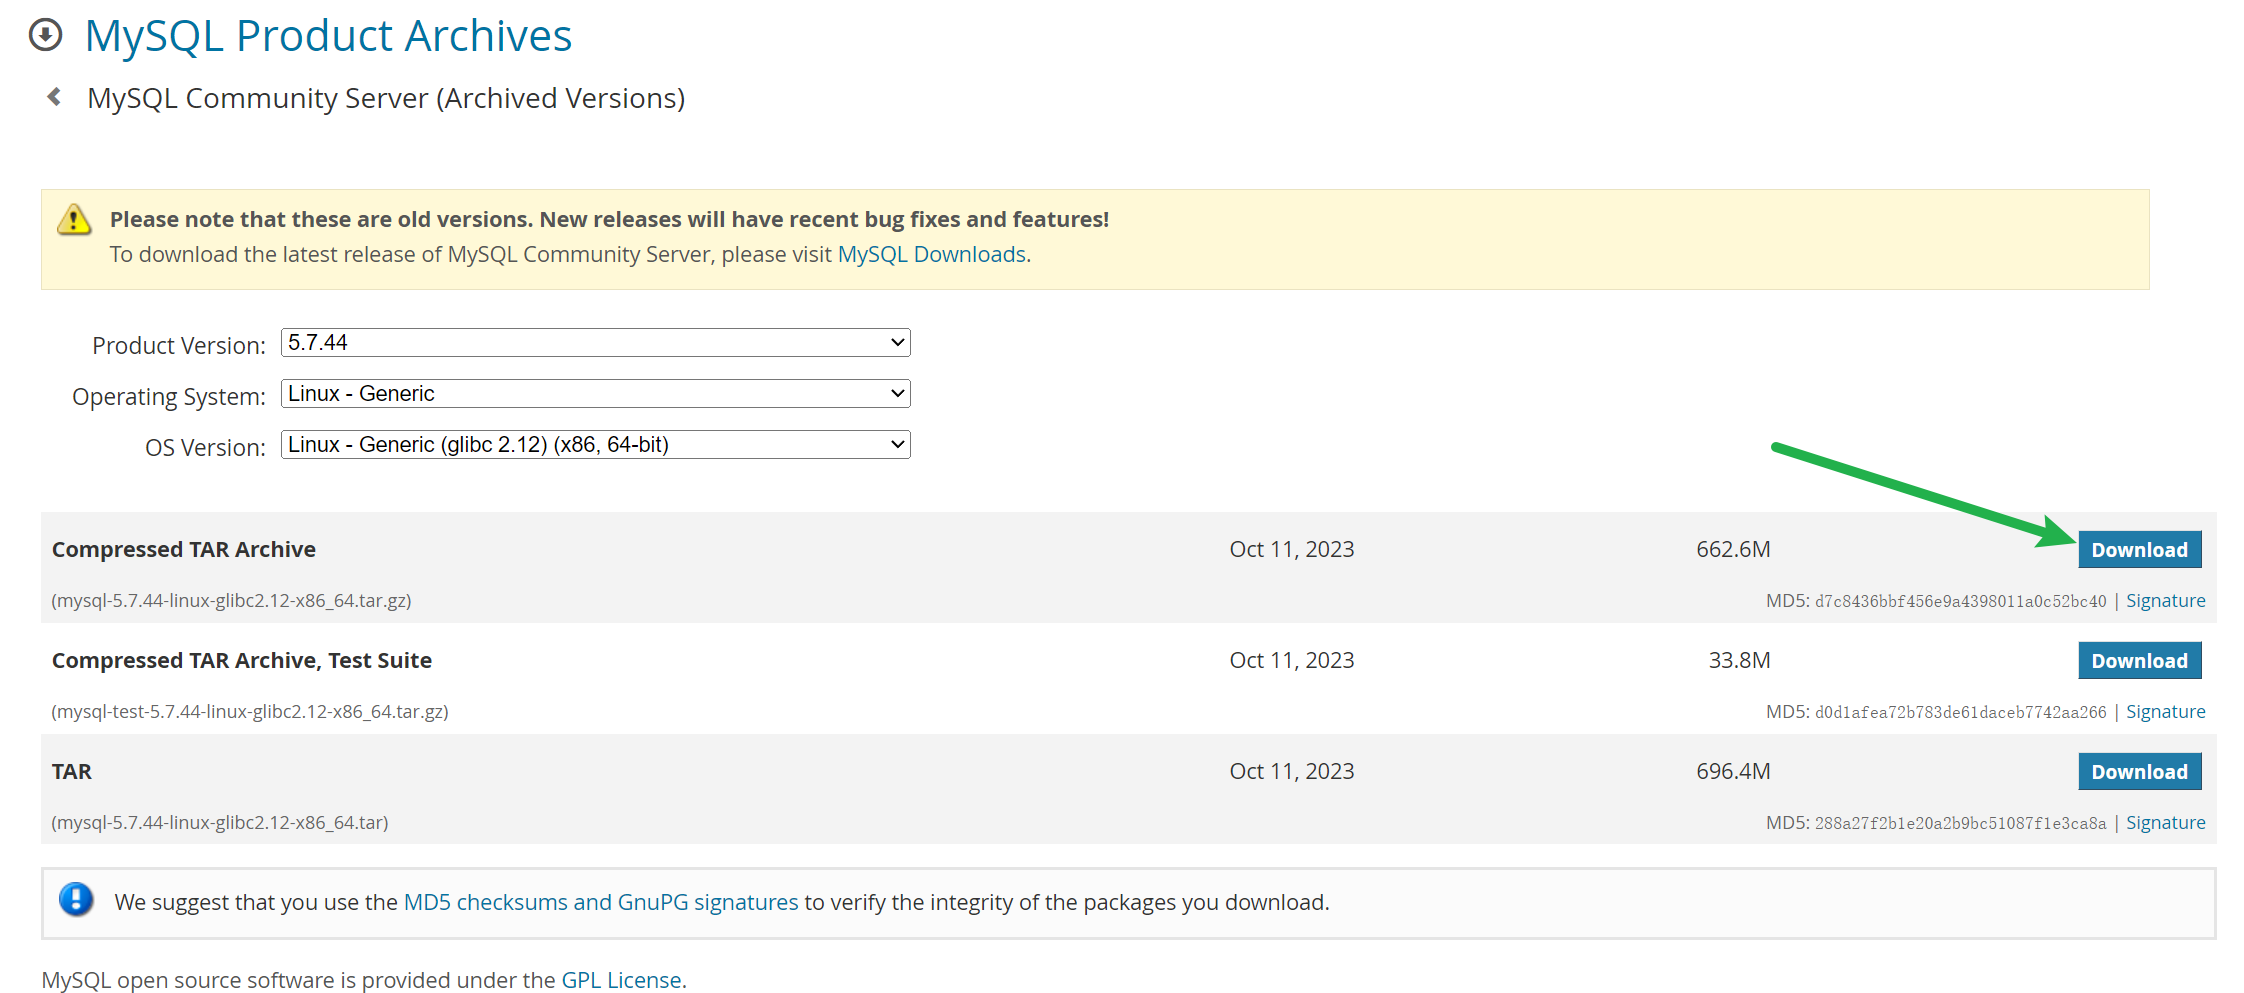Screen dimensions: 2244x993
Task: Select filename mysql-test-5.7.44-linux-glibc2.12-x86_64.tar.gz
Action: pyautogui.click(x=250, y=712)
